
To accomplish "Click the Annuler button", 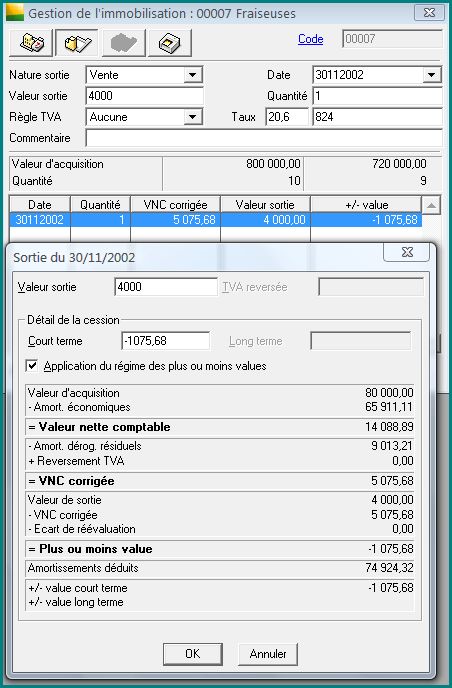I will point(268,654).
